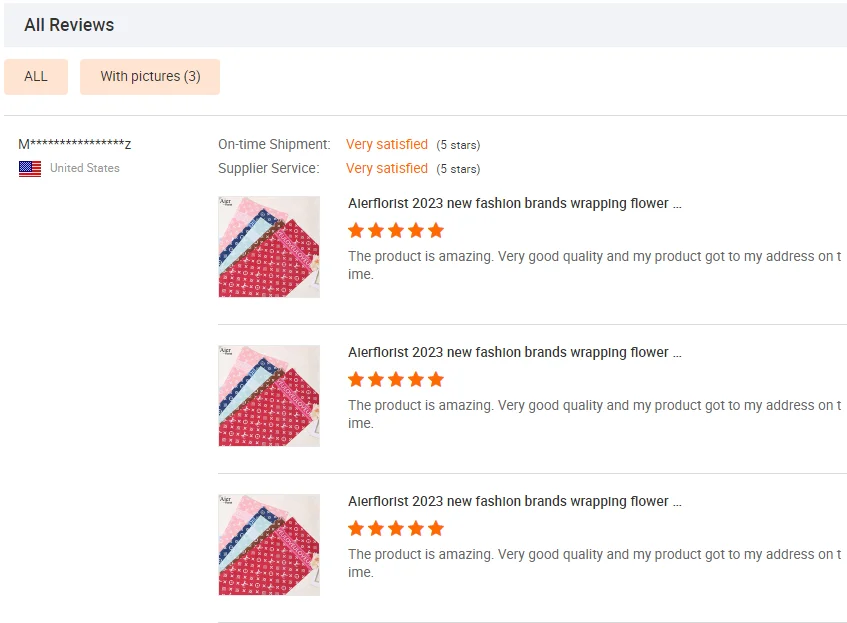Screen dimensions: 847x623
Task: Click the second review's five-star rating
Action: pyautogui.click(x=396, y=380)
